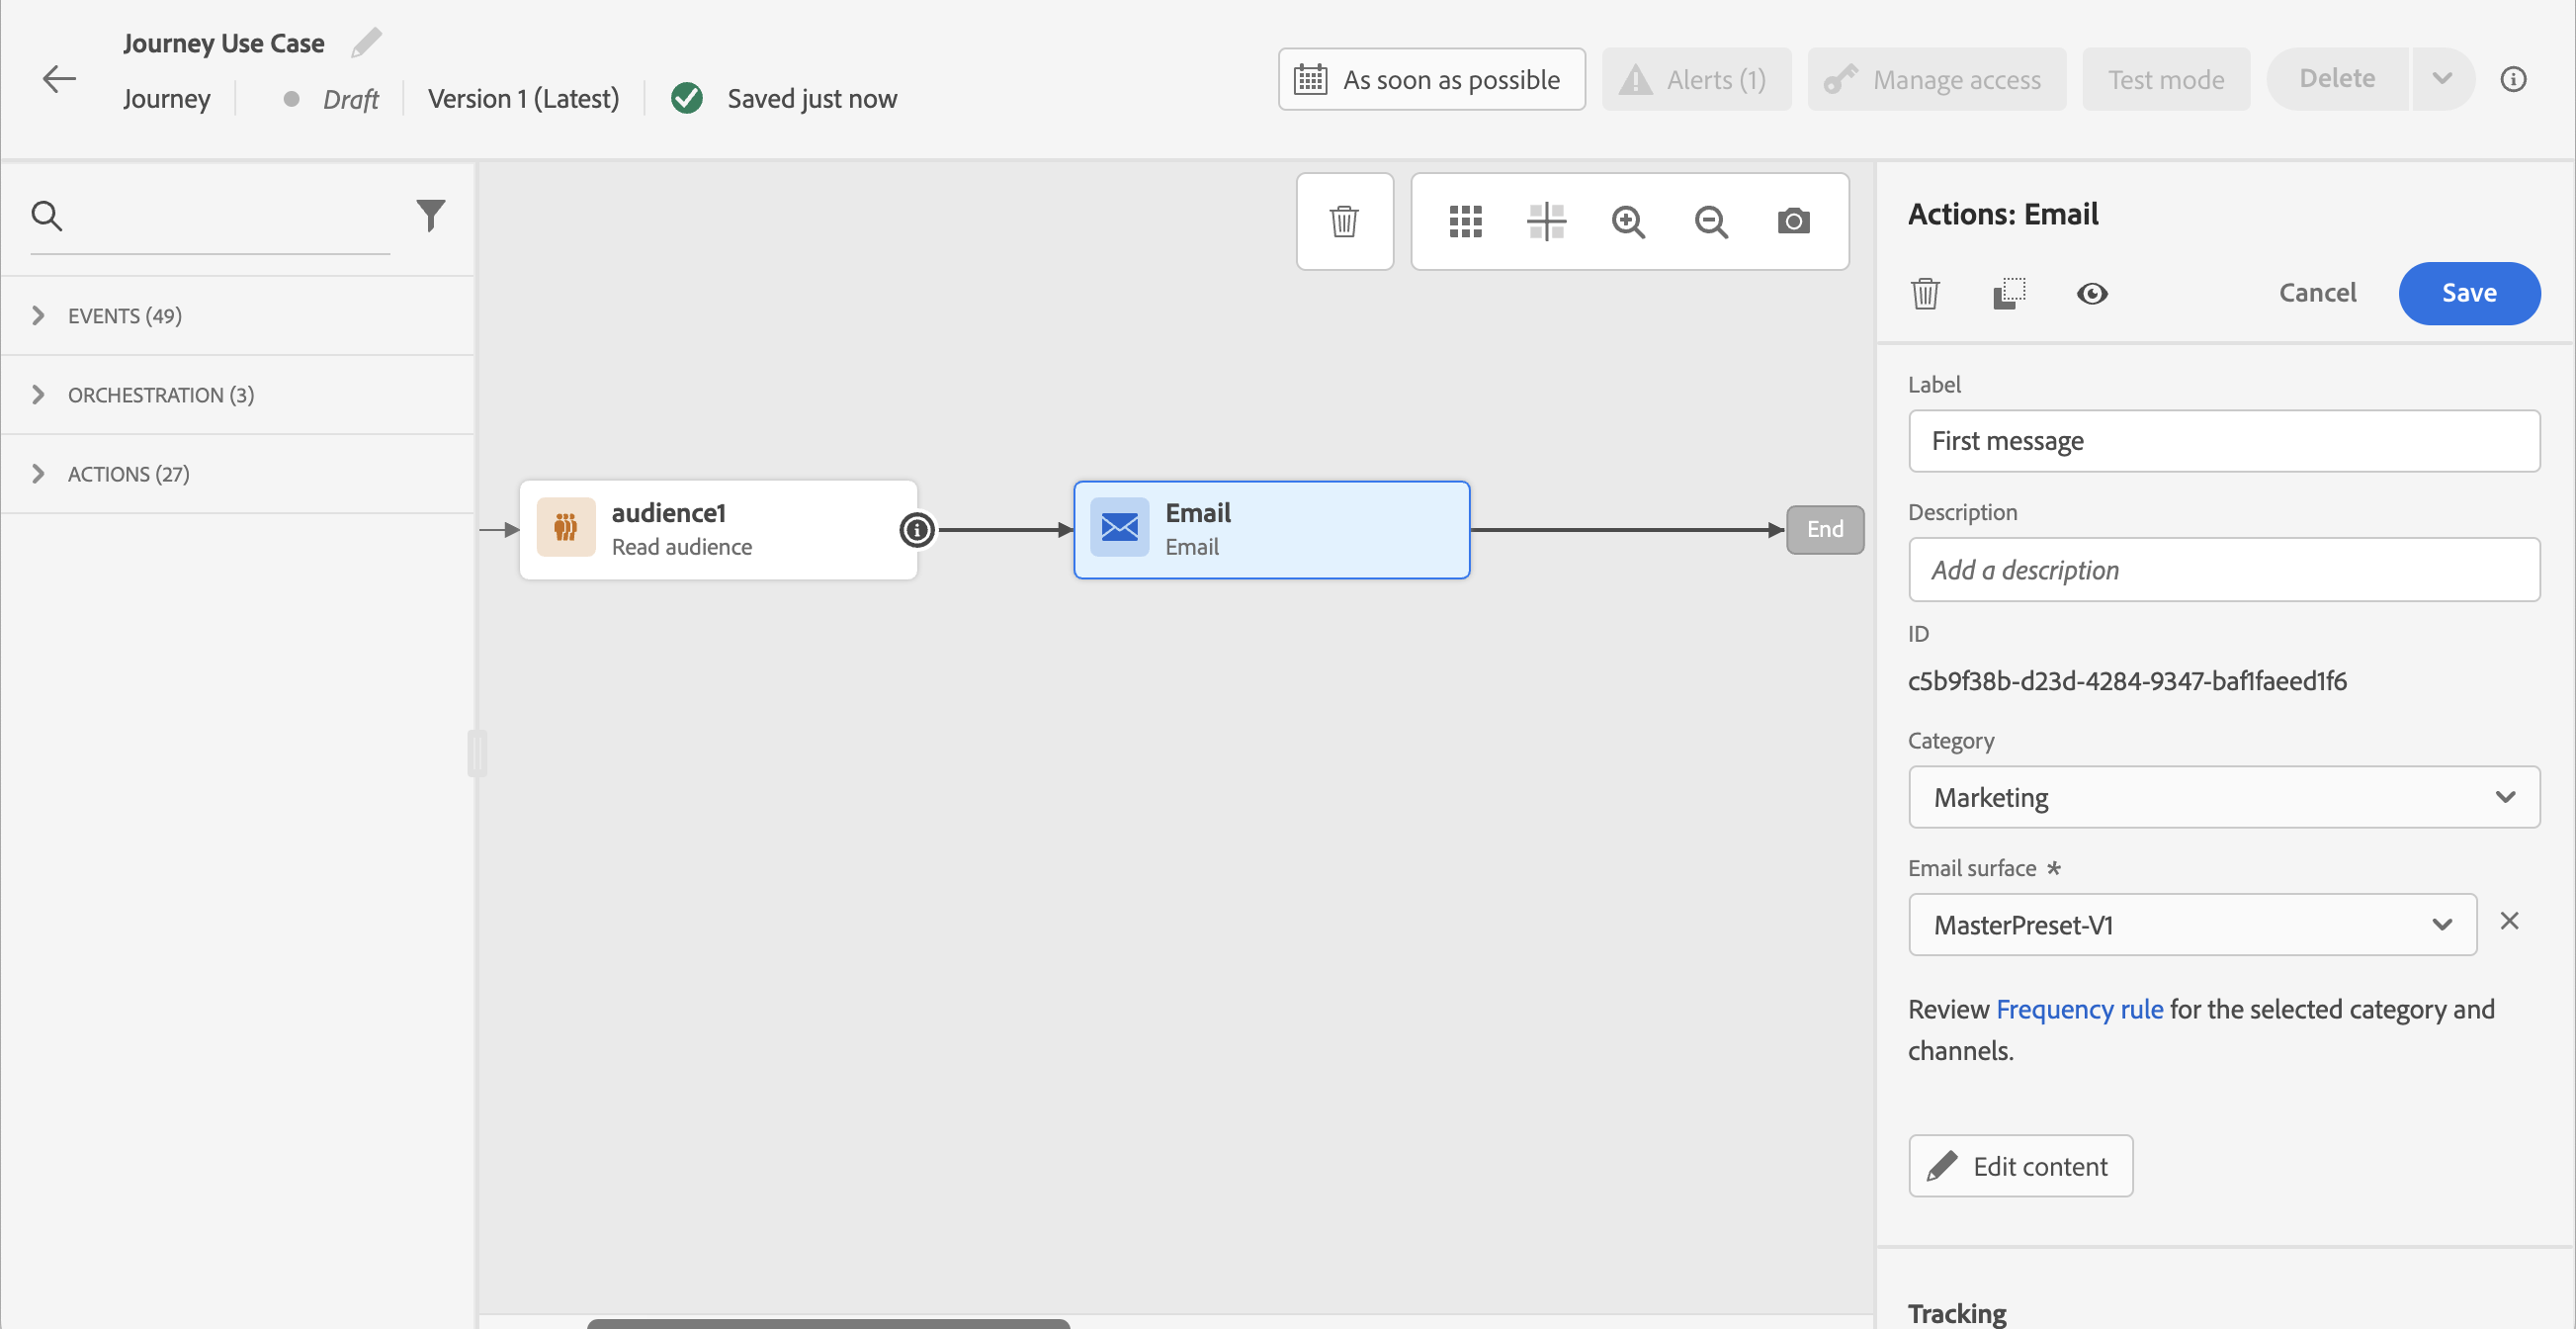
Task: Toggle the canvas grid dots icon
Action: 1465,221
